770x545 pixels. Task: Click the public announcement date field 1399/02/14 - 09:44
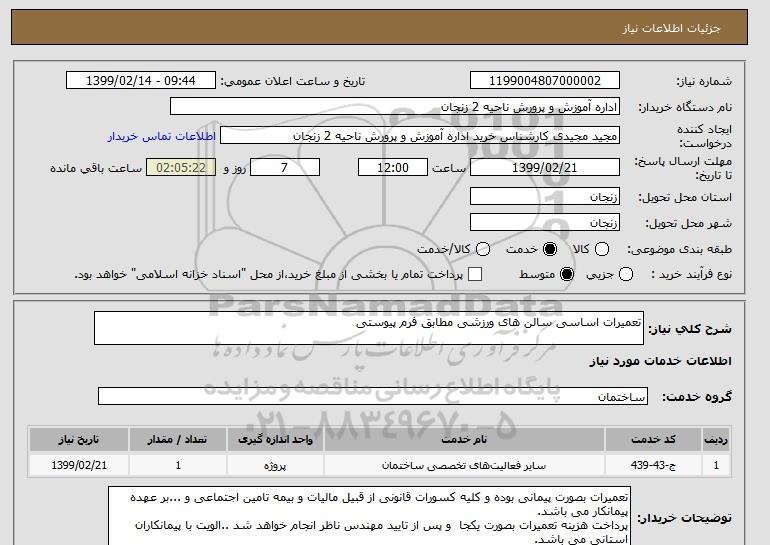point(141,81)
